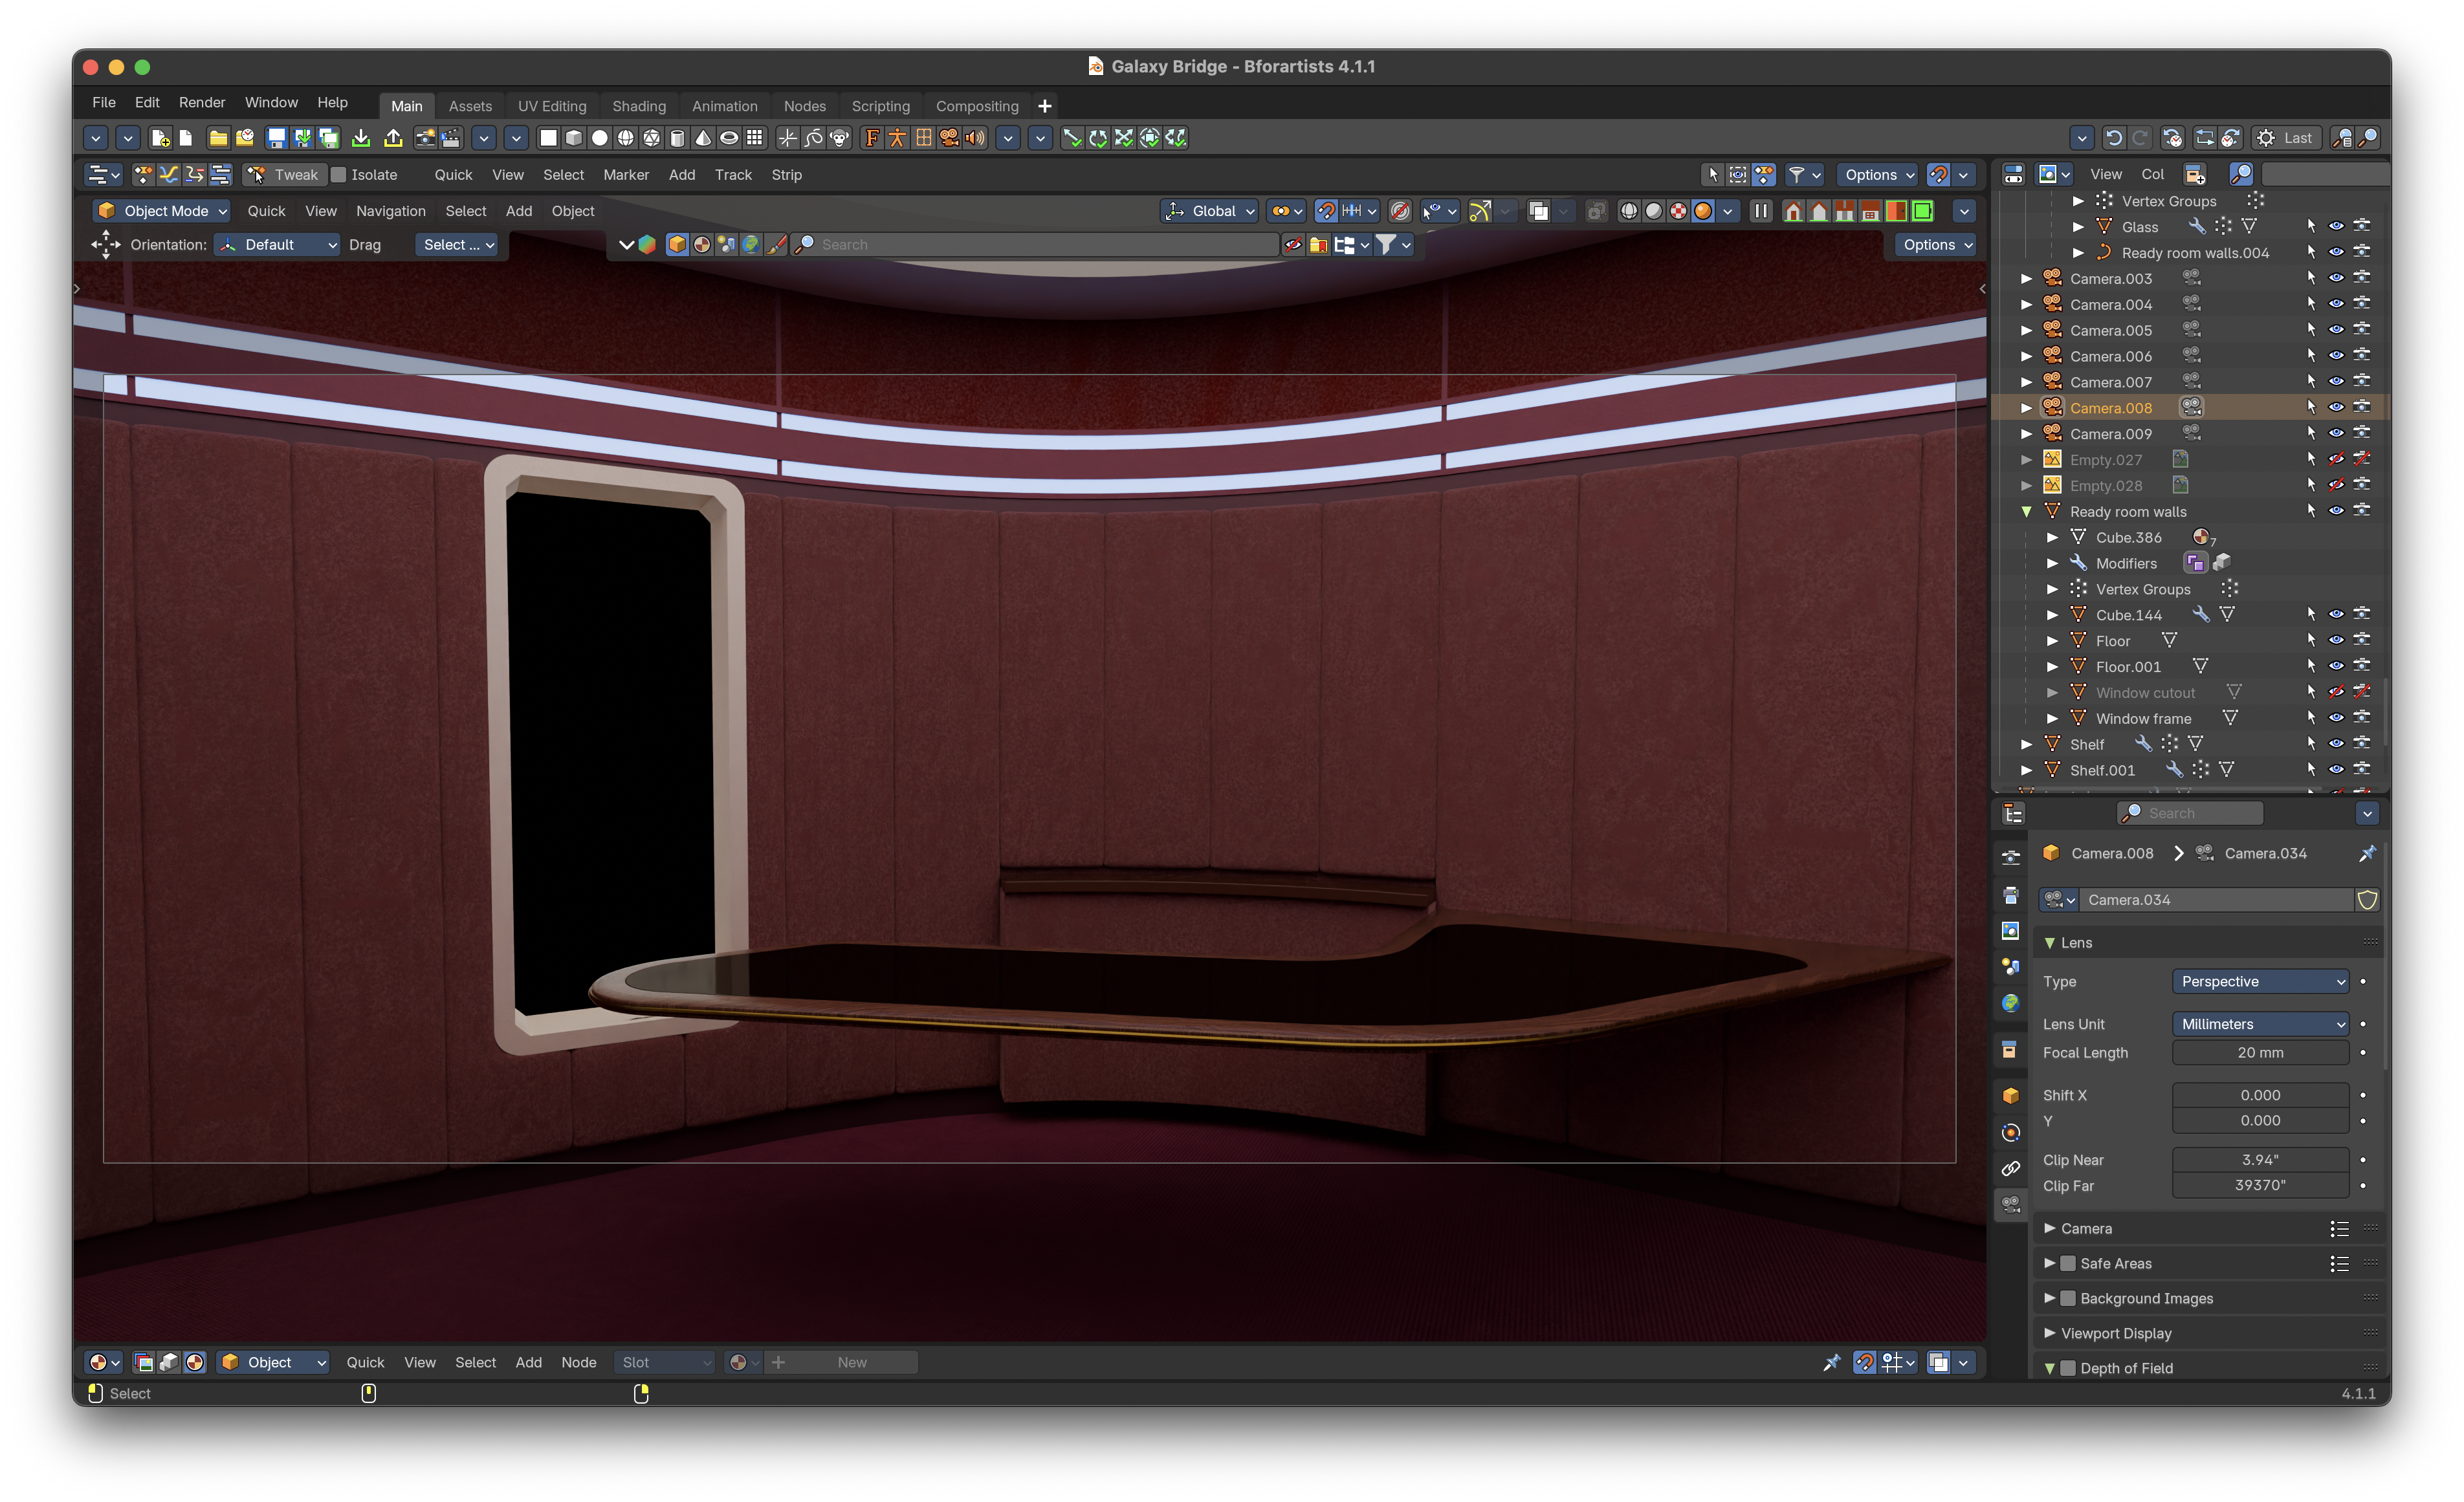Add a cylinder mesh primitive
This screenshot has width=2464, height=1502.
(x=678, y=138)
